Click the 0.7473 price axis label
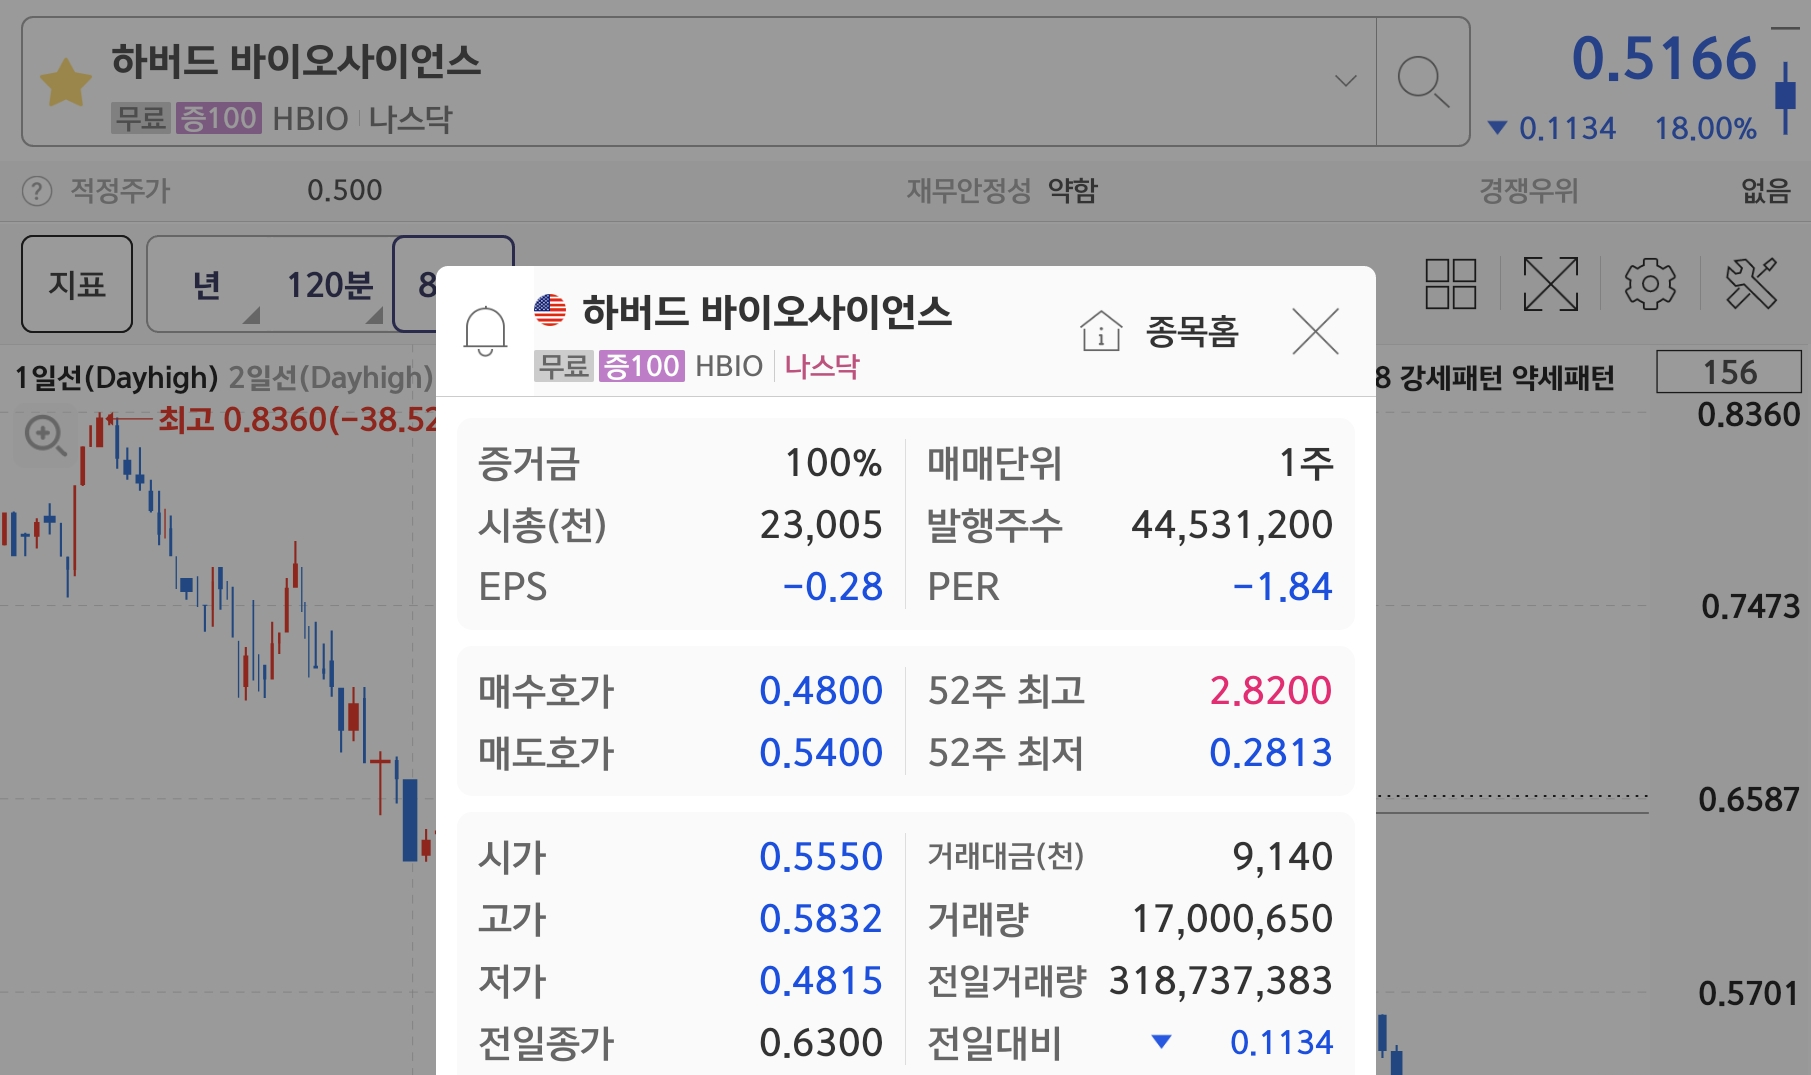Screen dimensions: 1811x1075 coord(1750,606)
